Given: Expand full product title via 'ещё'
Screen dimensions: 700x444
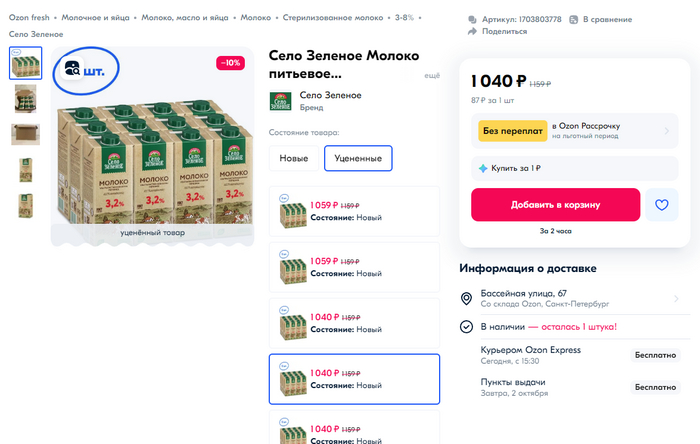Looking at the screenshot, I should tap(432, 76).
